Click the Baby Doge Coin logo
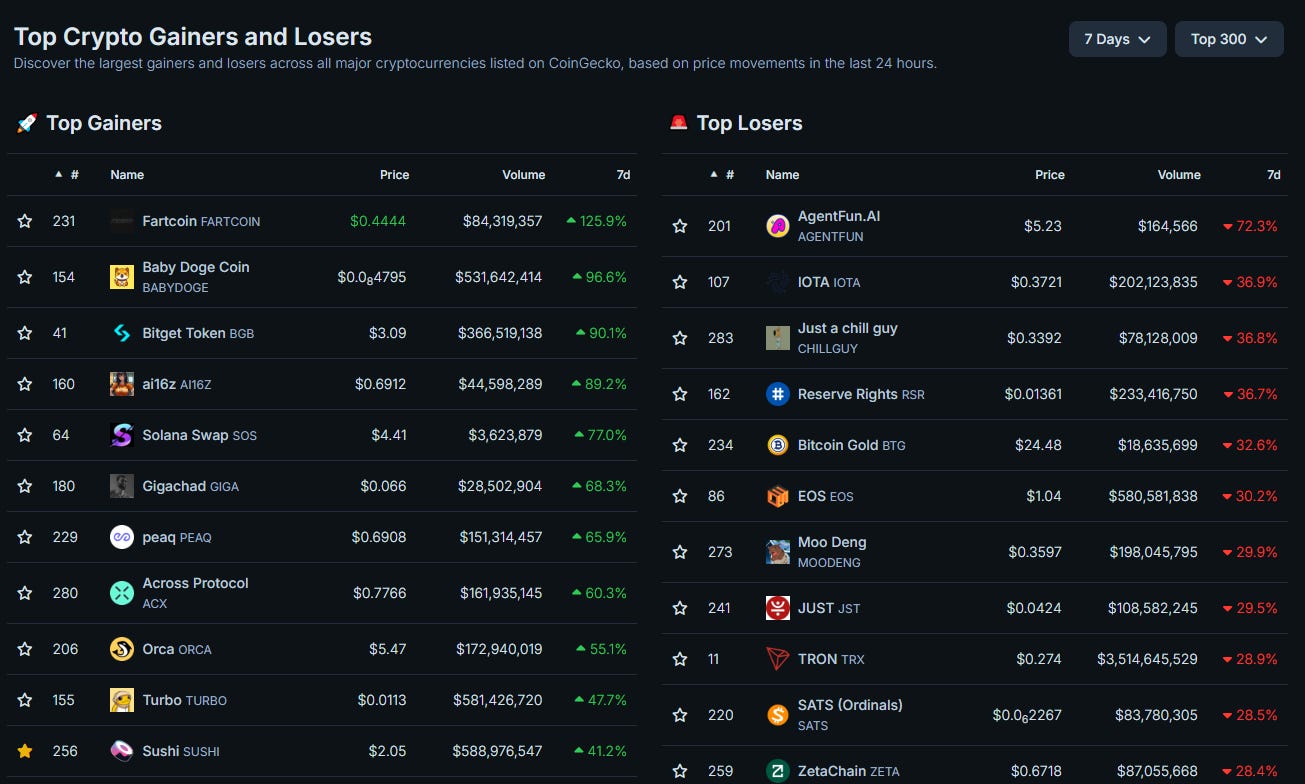This screenshot has height=784, width=1305. [122, 277]
